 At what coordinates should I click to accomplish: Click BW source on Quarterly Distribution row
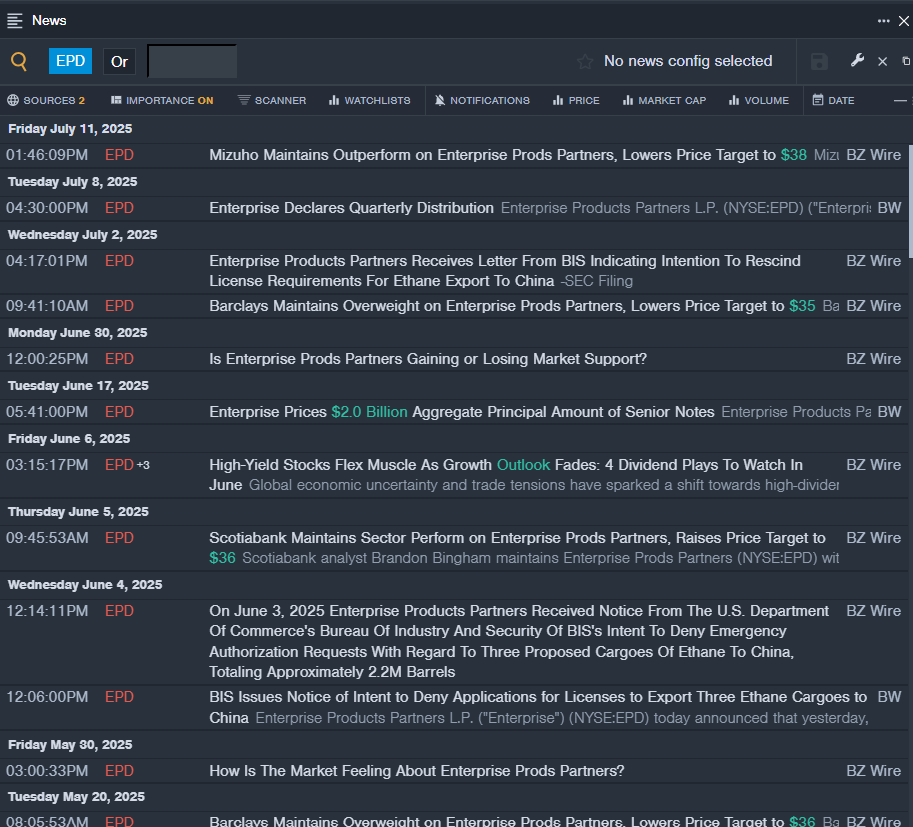[x=889, y=208]
